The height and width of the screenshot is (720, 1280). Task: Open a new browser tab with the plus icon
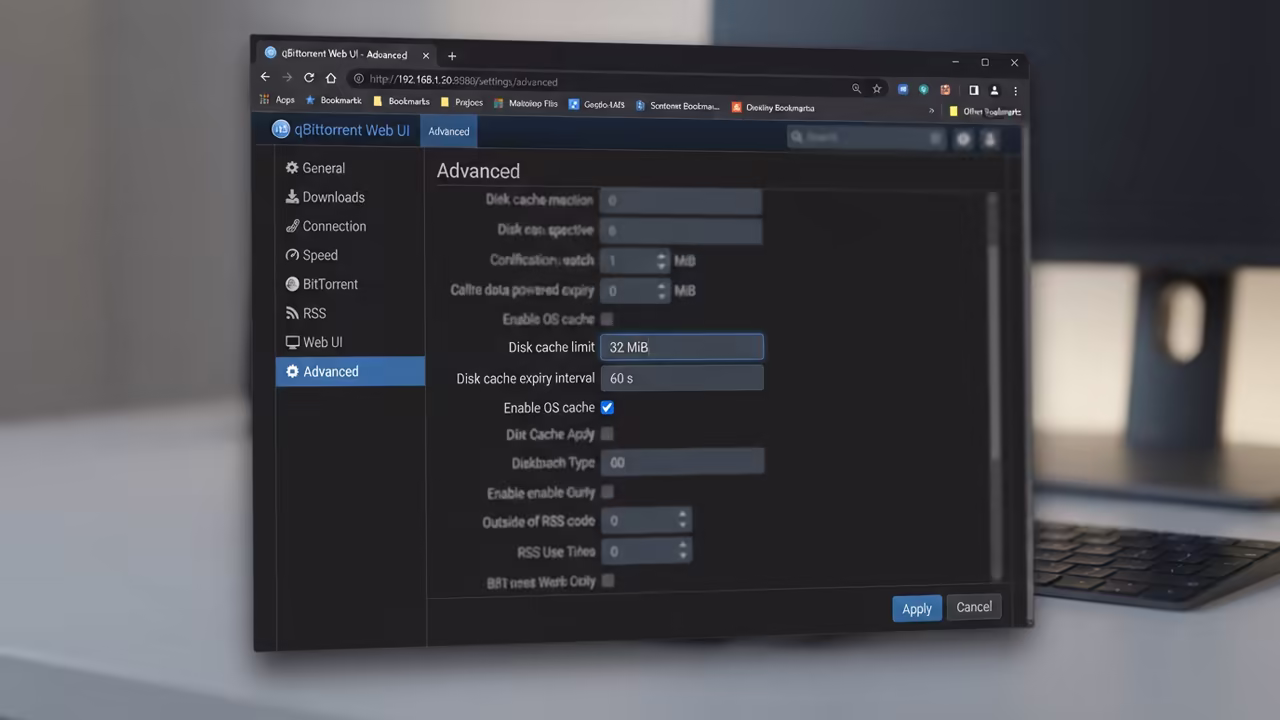452,56
